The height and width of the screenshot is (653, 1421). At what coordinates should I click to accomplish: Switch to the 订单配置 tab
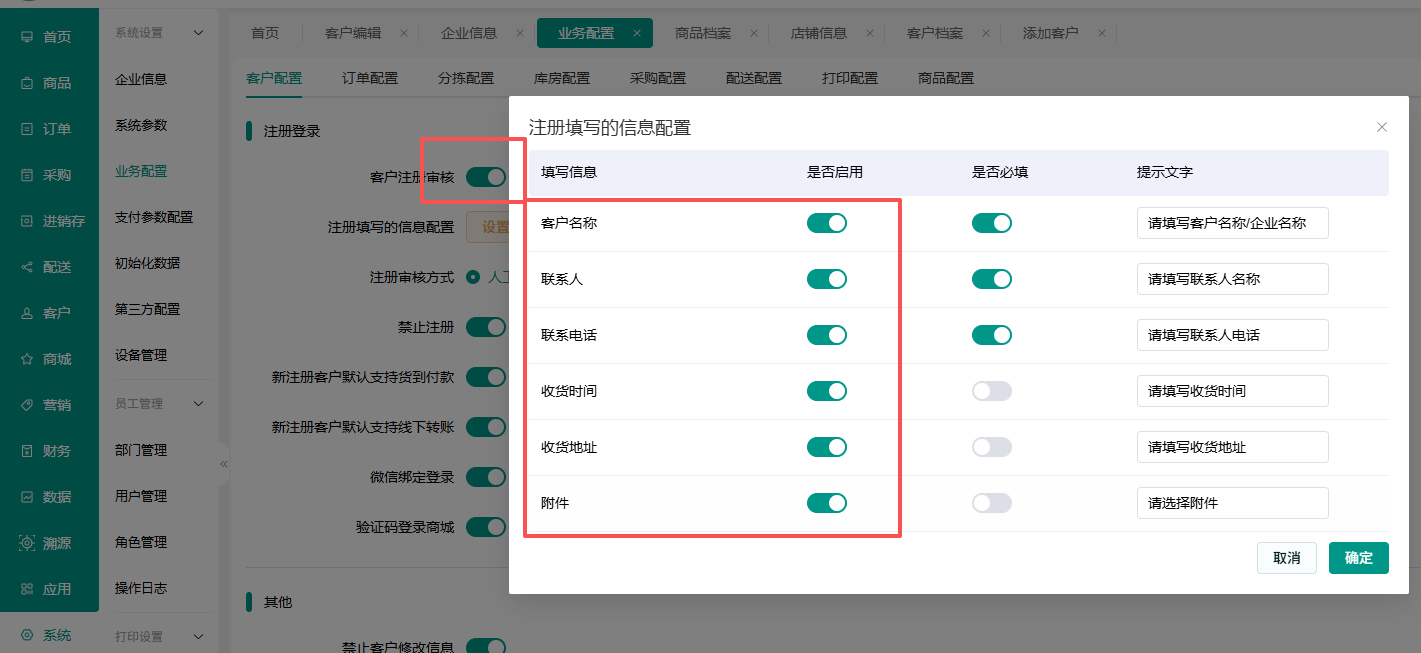[370, 78]
